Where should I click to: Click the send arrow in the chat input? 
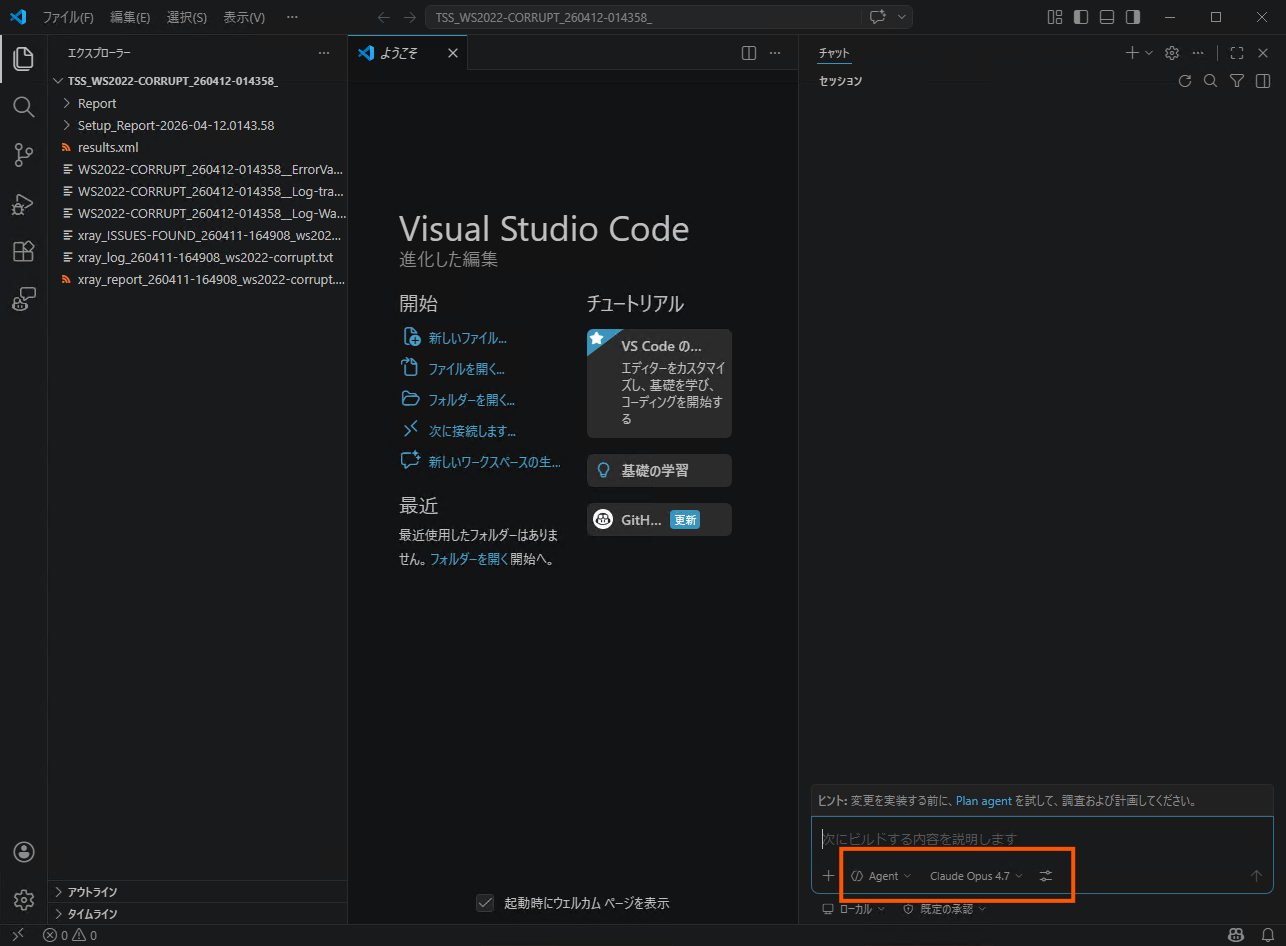click(x=1257, y=876)
